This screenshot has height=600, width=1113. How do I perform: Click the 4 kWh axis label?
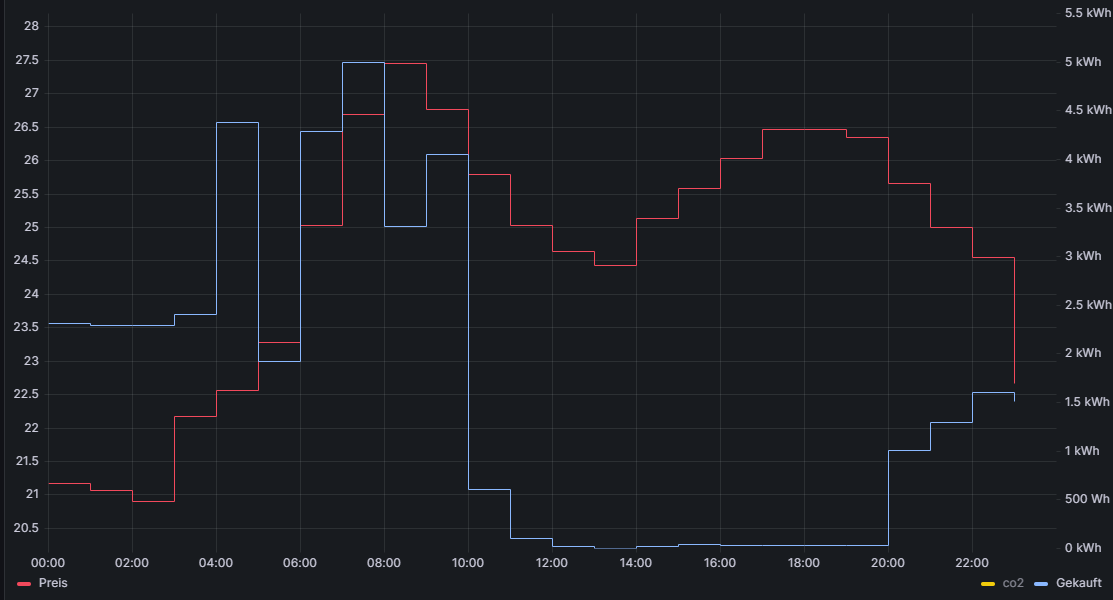[1083, 159]
